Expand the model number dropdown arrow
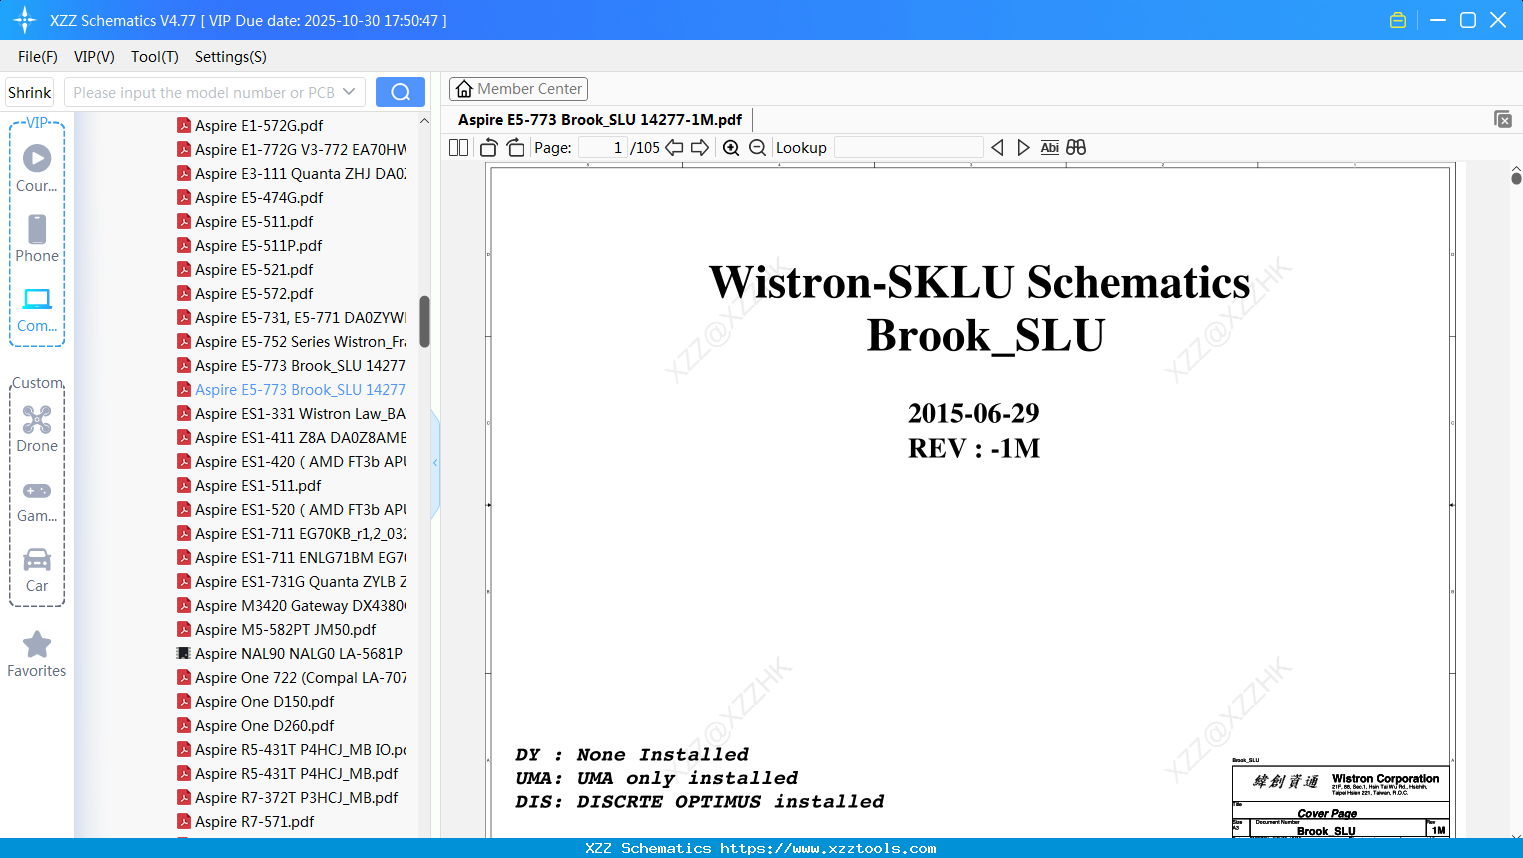1523x858 pixels. tap(349, 92)
